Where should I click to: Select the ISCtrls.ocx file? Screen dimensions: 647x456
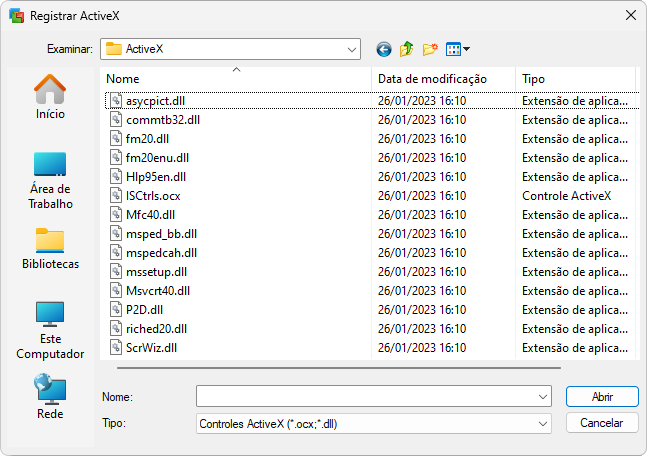(153, 195)
